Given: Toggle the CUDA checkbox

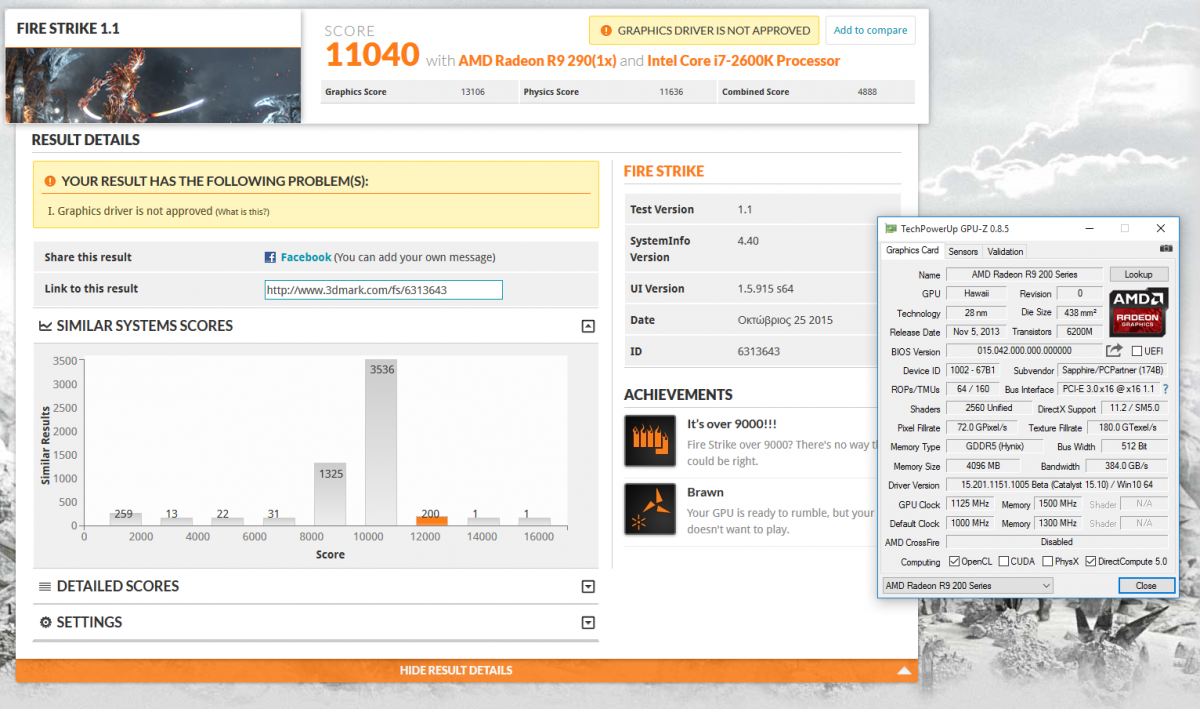Looking at the screenshot, I should tap(1003, 562).
